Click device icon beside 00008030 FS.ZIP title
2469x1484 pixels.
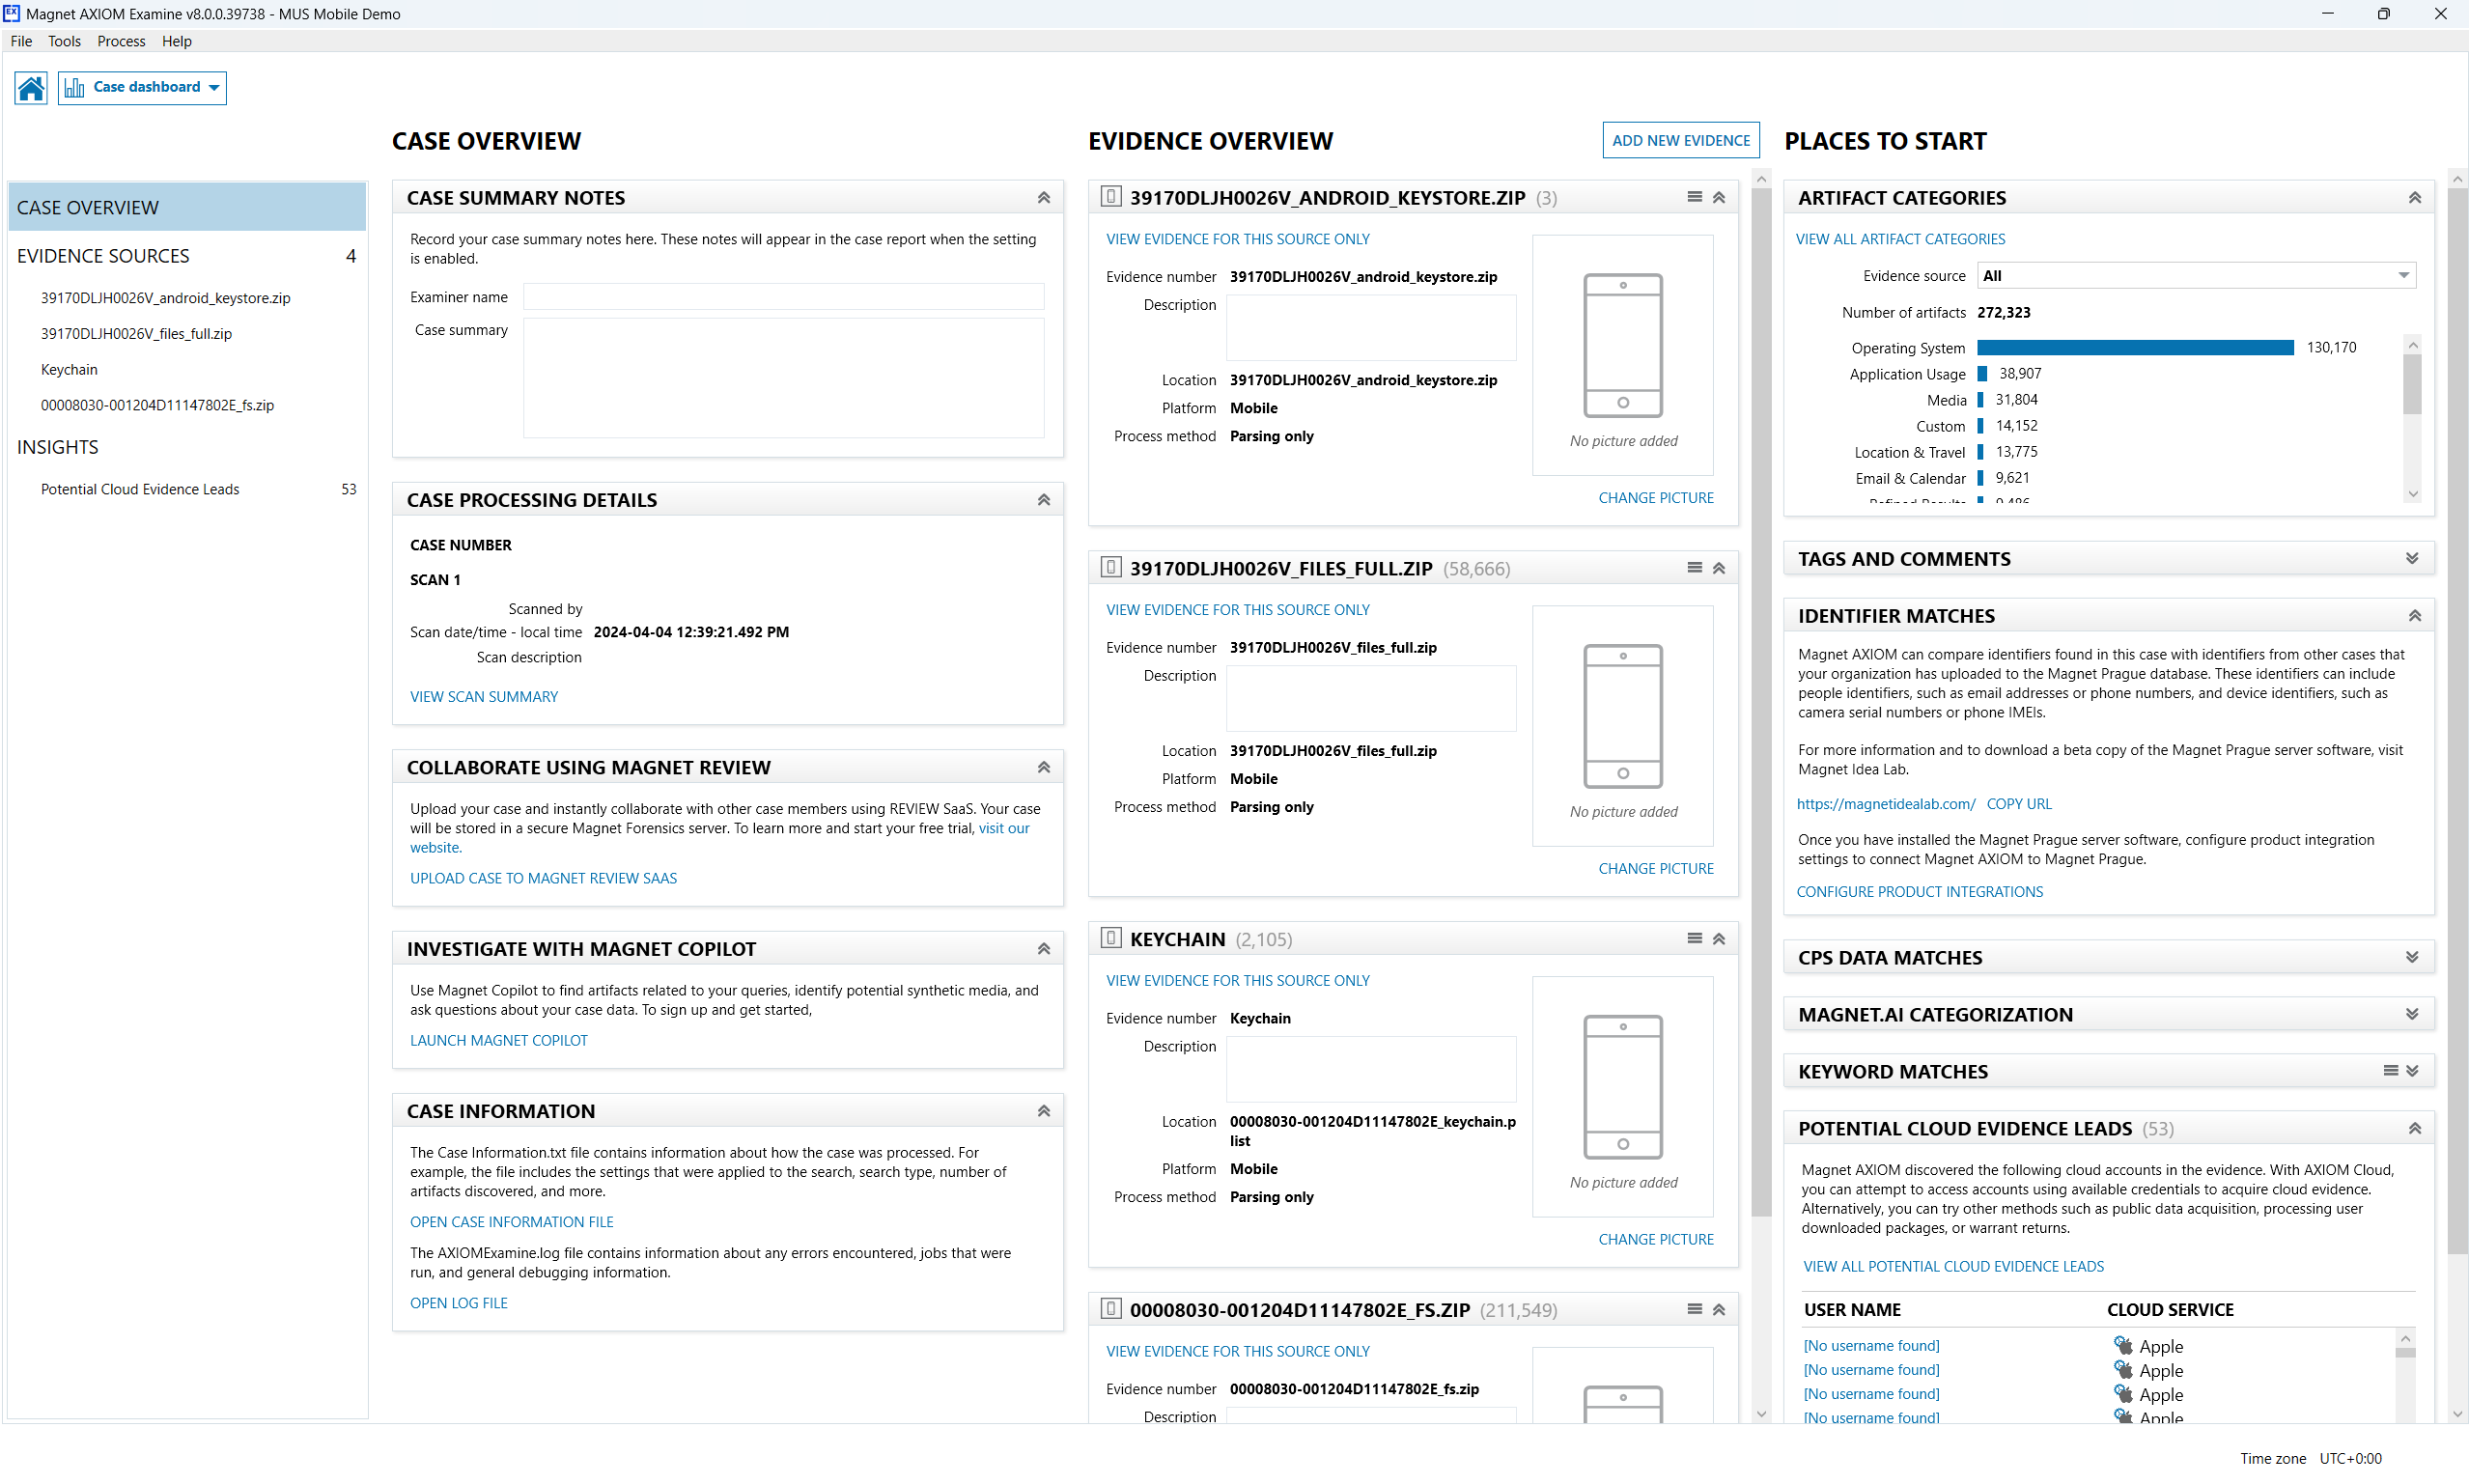[1110, 1309]
